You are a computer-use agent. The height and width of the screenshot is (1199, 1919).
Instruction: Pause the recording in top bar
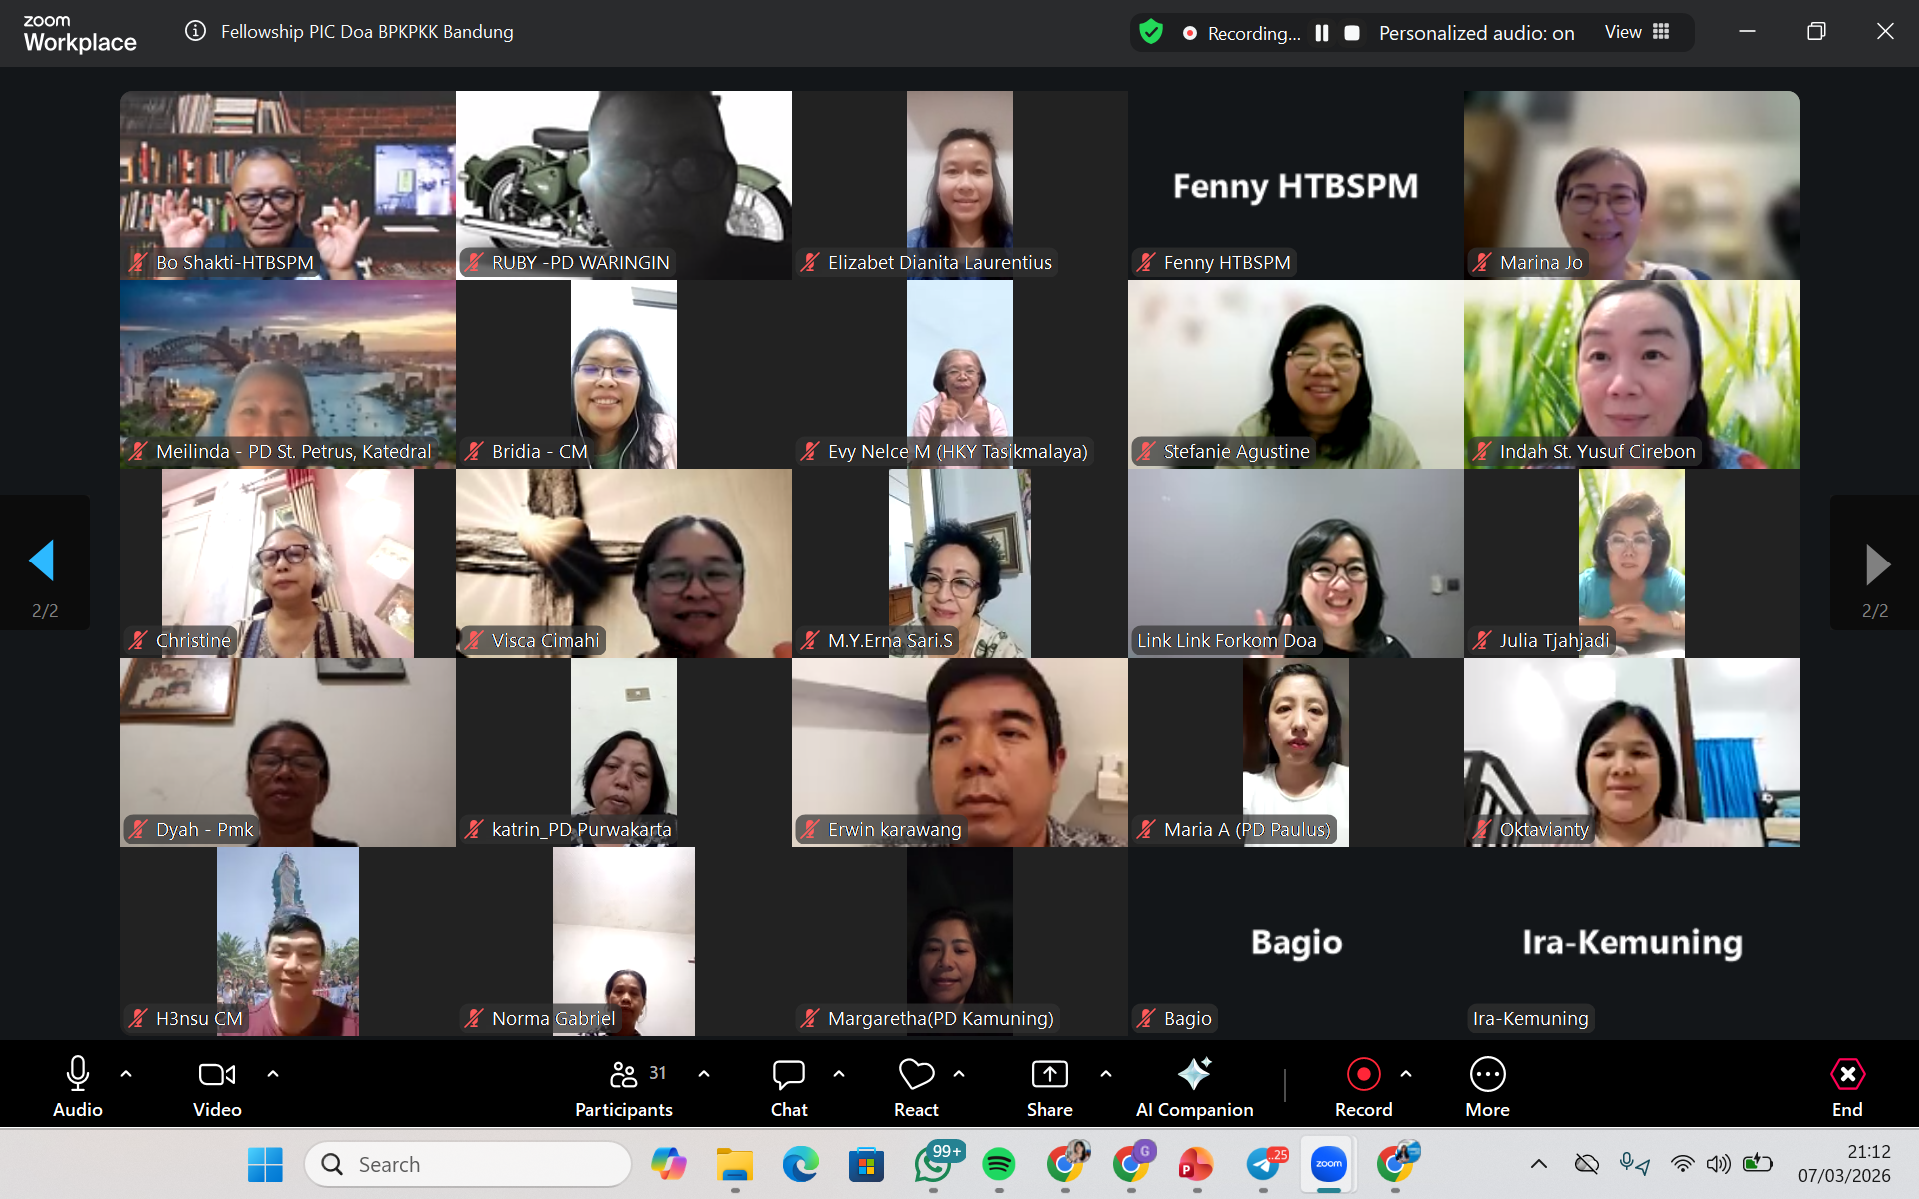(1322, 33)
